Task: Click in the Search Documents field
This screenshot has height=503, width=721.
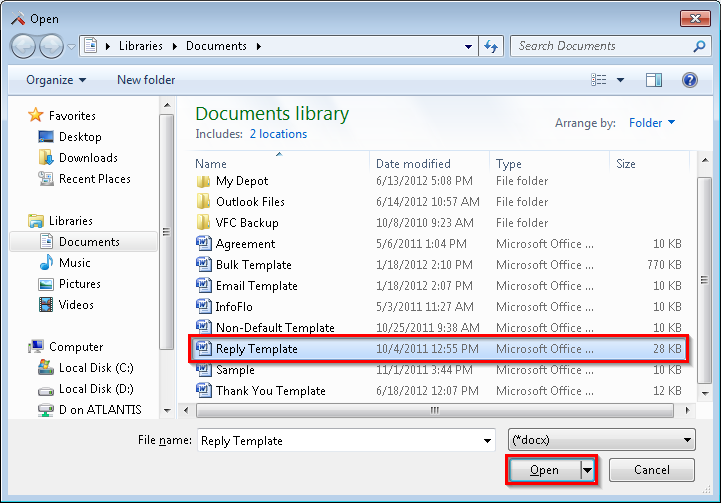Action: point(600,46)
